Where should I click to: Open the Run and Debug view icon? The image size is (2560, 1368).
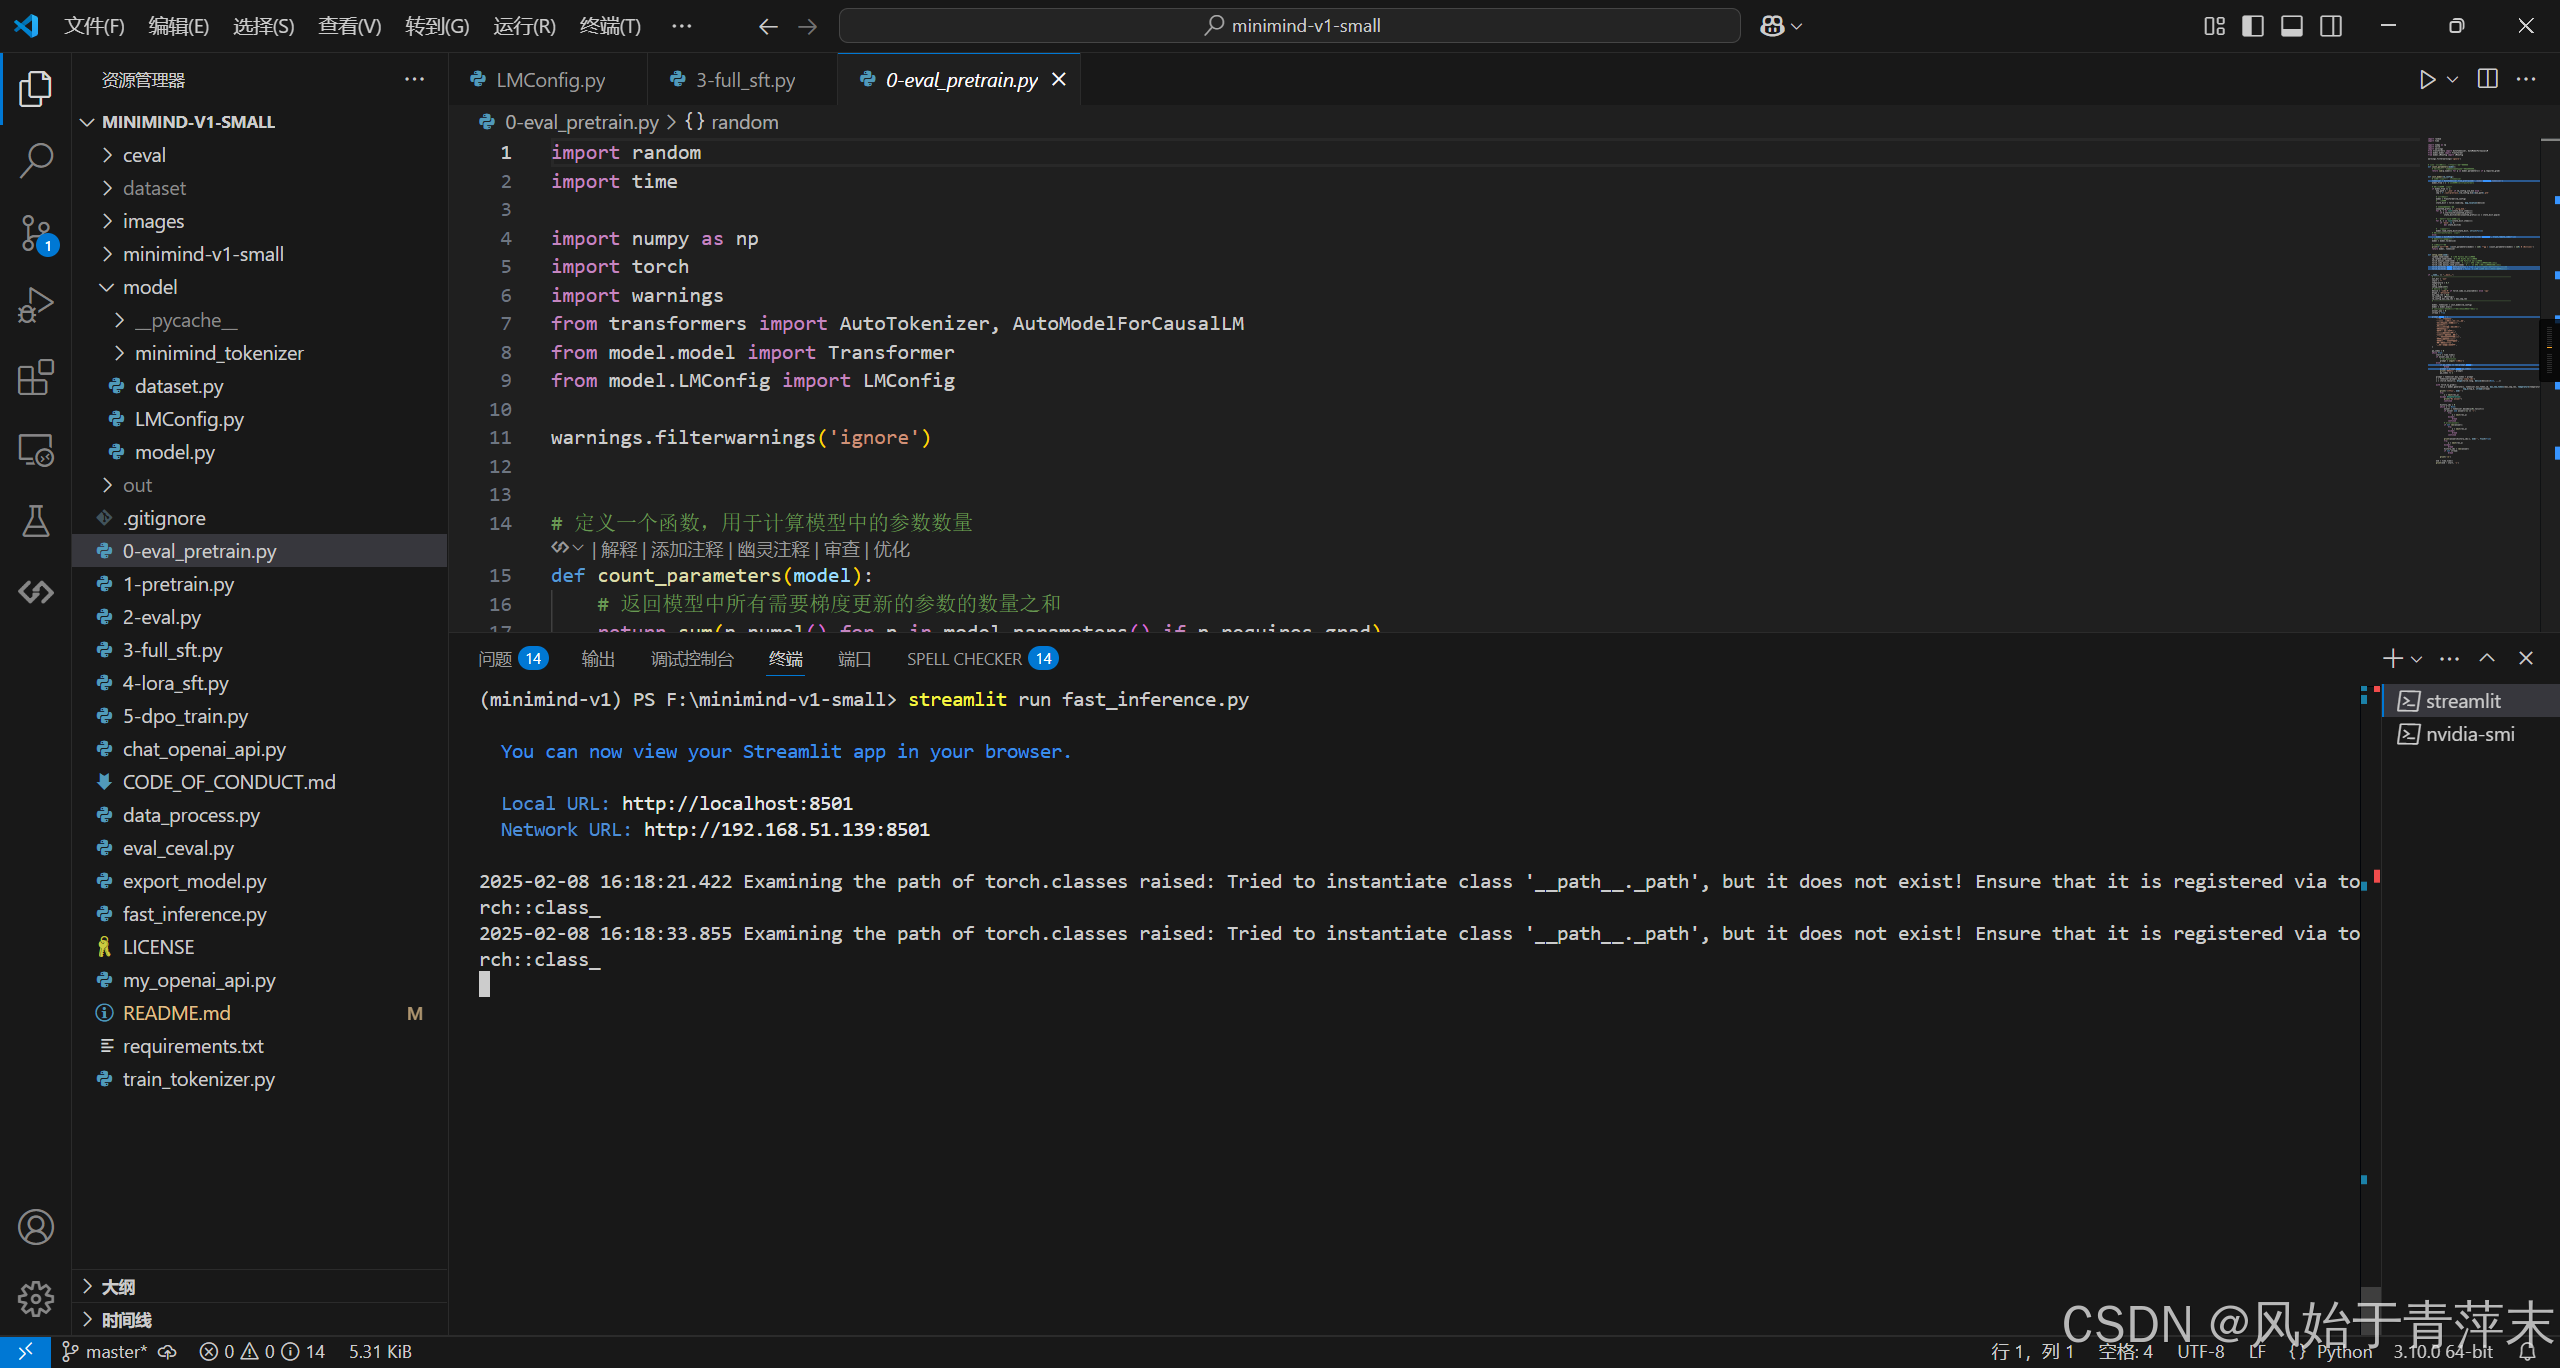(36, 305)
